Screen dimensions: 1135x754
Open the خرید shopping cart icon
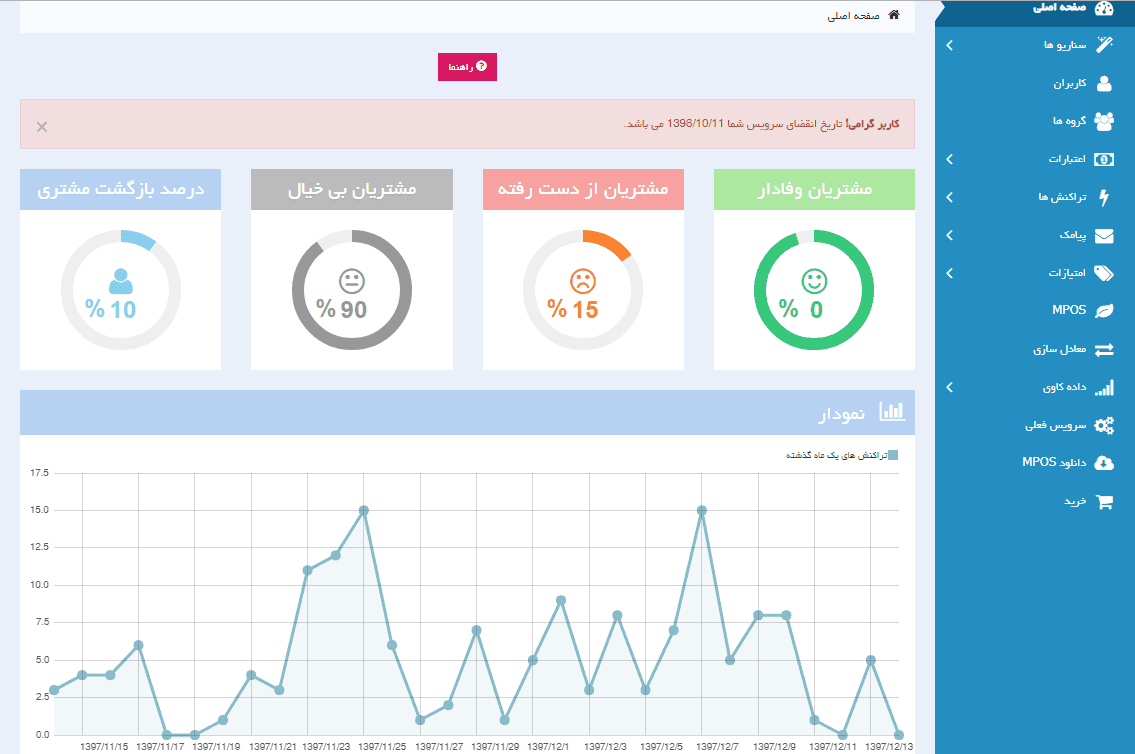pyautogui.click(x=1105, y=501)
